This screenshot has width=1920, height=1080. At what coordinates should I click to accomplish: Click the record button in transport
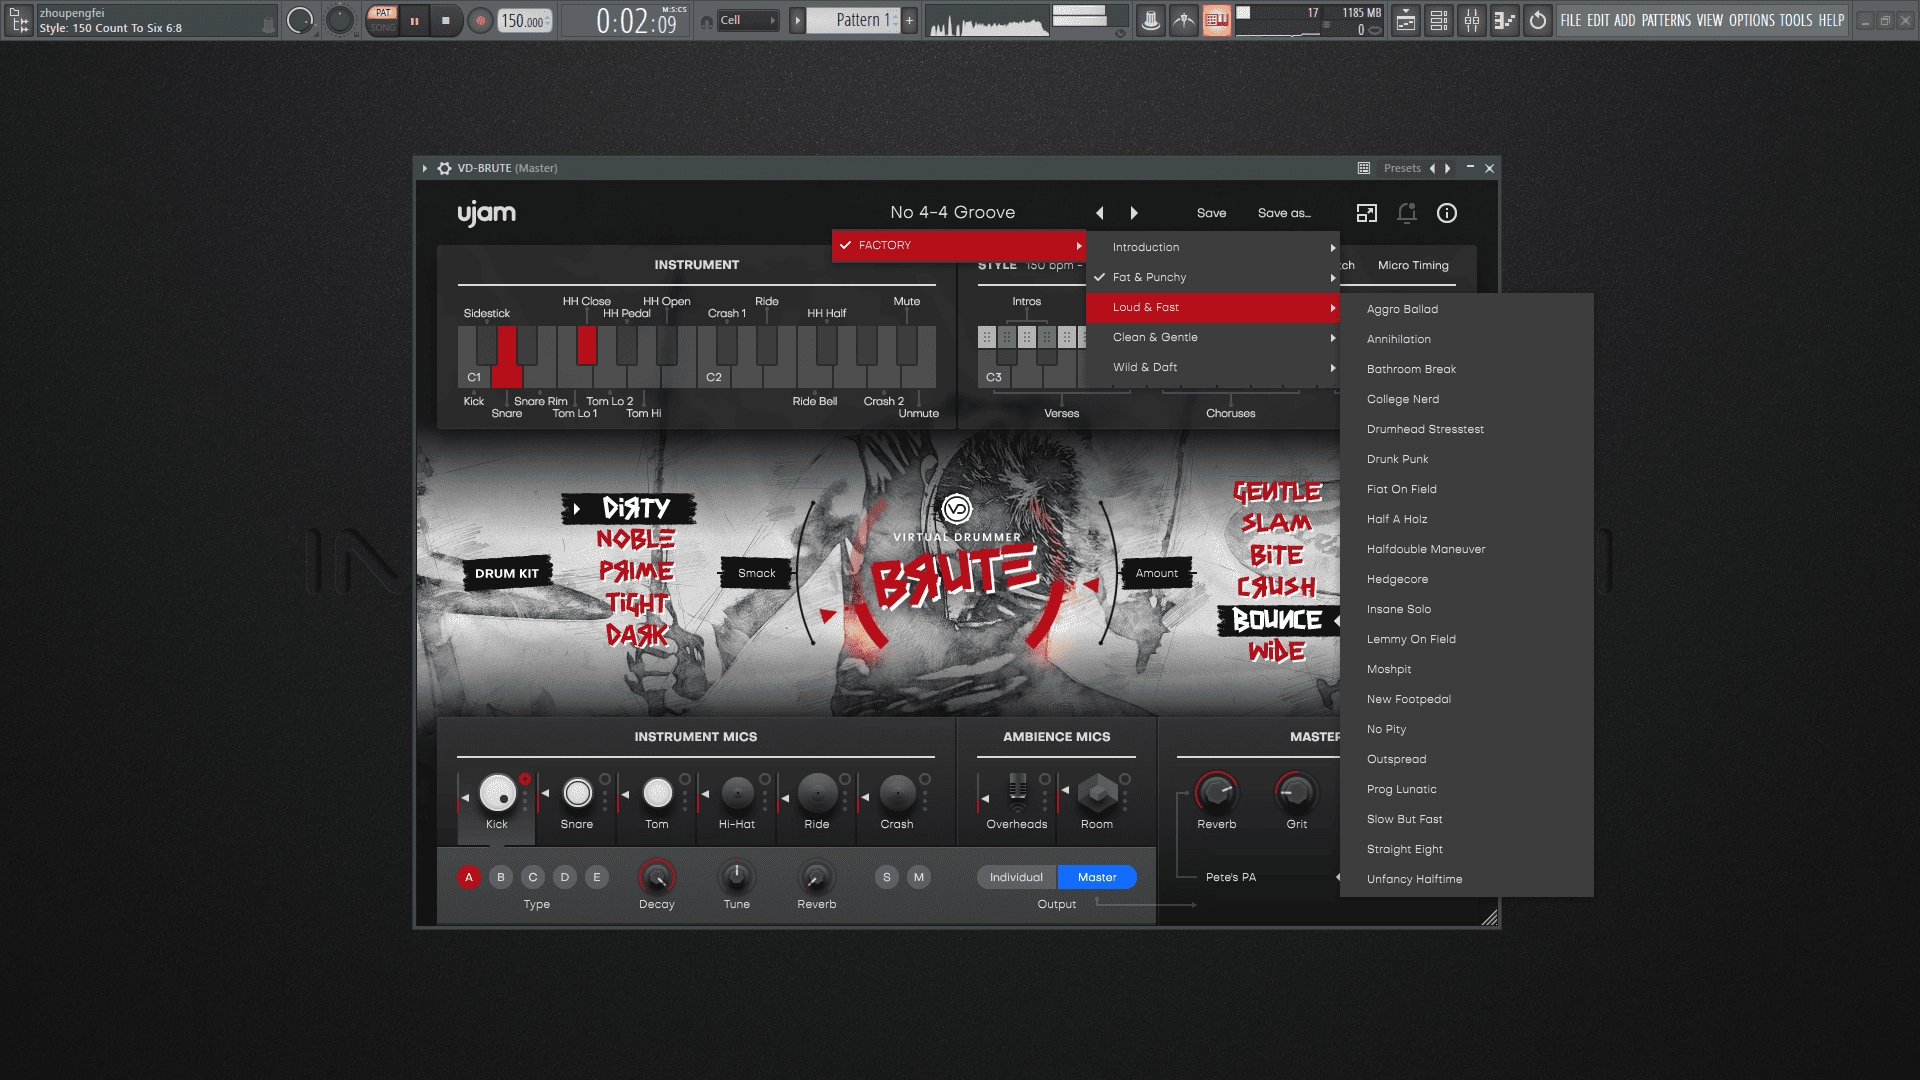pyautogui.click(x=481, y=20)
